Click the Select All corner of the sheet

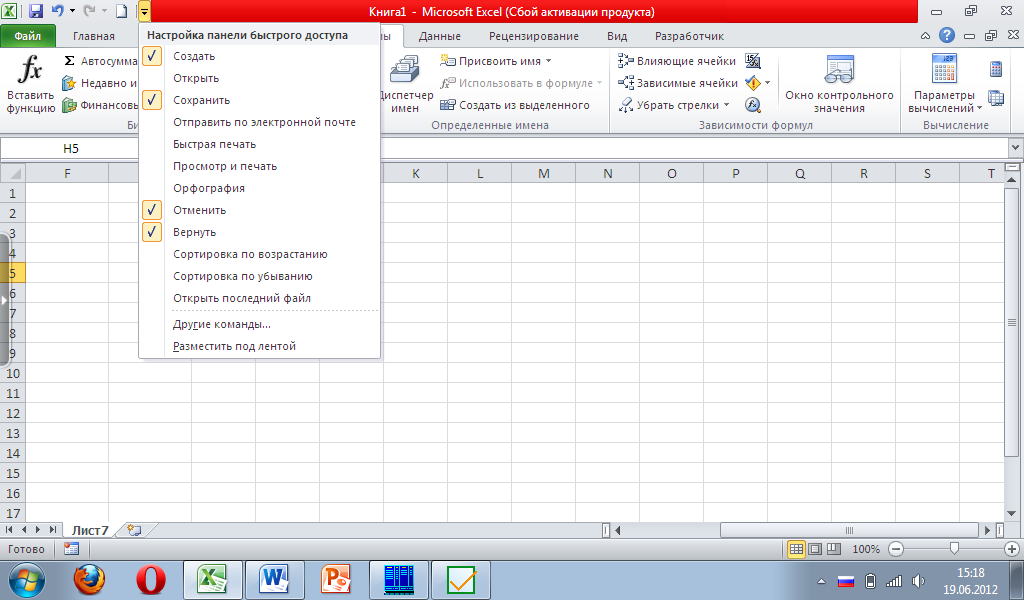click(x=12, y=173)
